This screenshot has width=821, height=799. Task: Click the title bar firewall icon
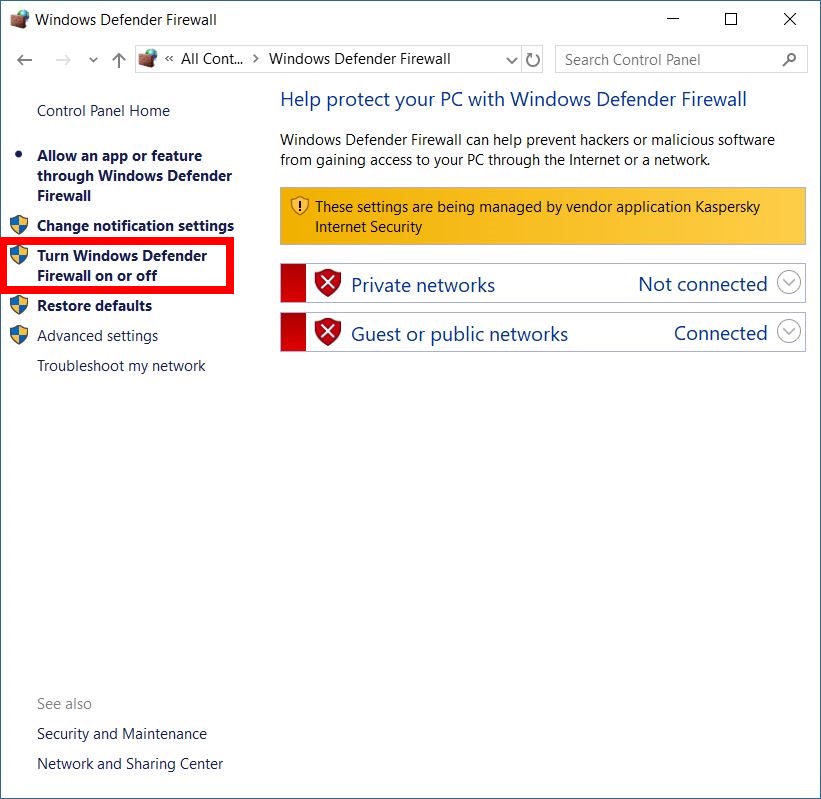click(19, 19)
